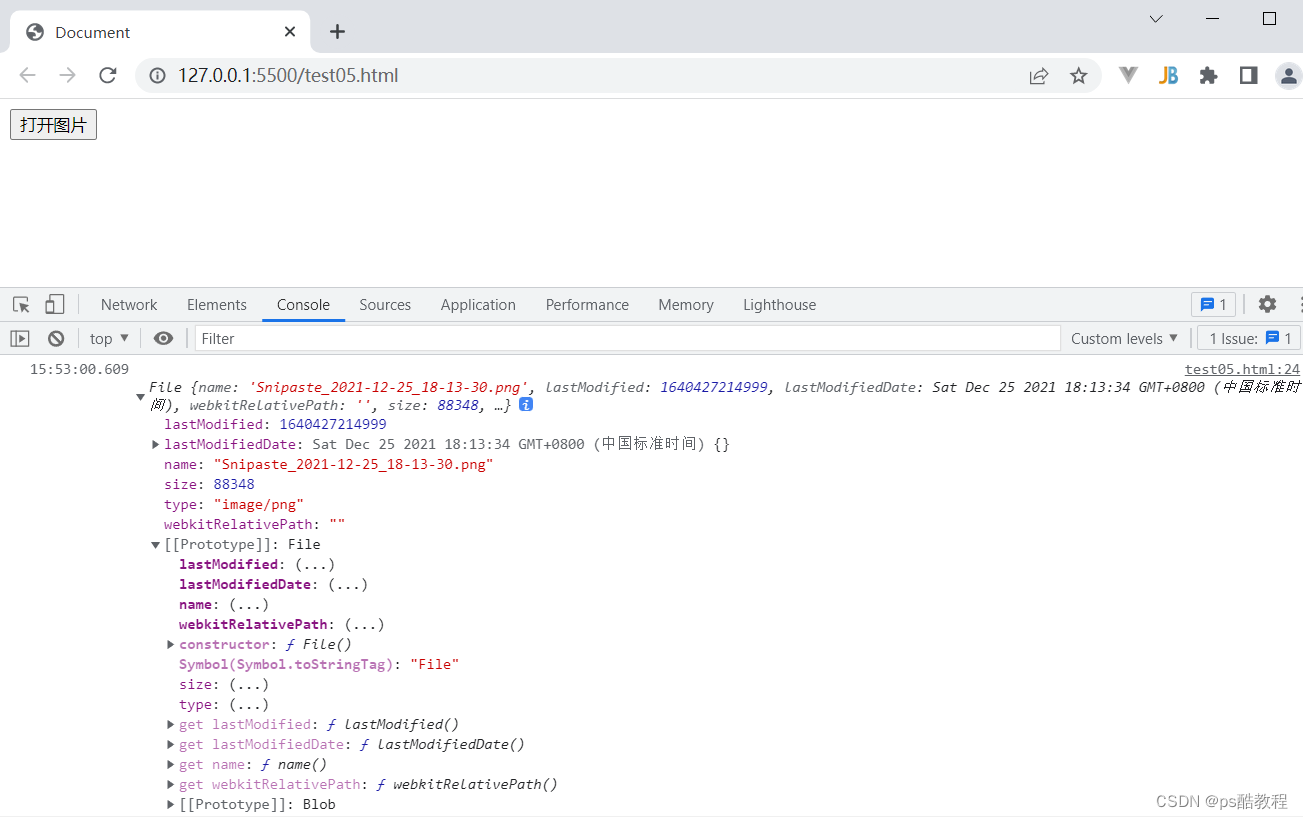Click the name value "Snipaste_2021-12-25_18-13-30.png" in the tree
This screenshot has height=819, width=1303.
click(x=353, y=465)
